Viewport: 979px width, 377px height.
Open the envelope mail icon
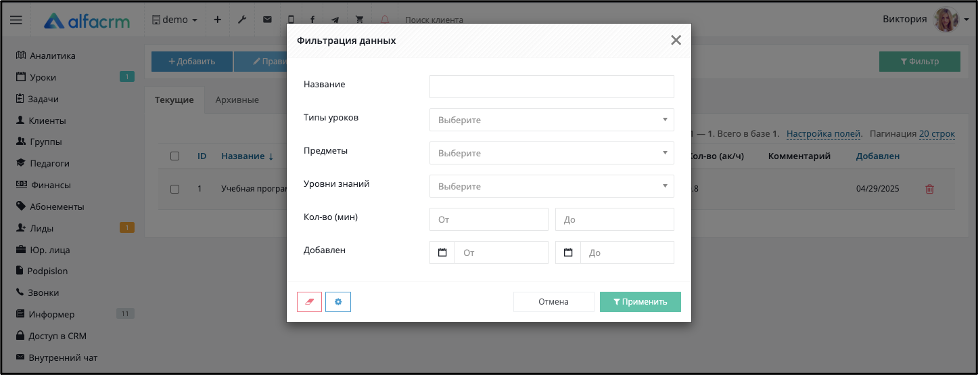(267, 20)
